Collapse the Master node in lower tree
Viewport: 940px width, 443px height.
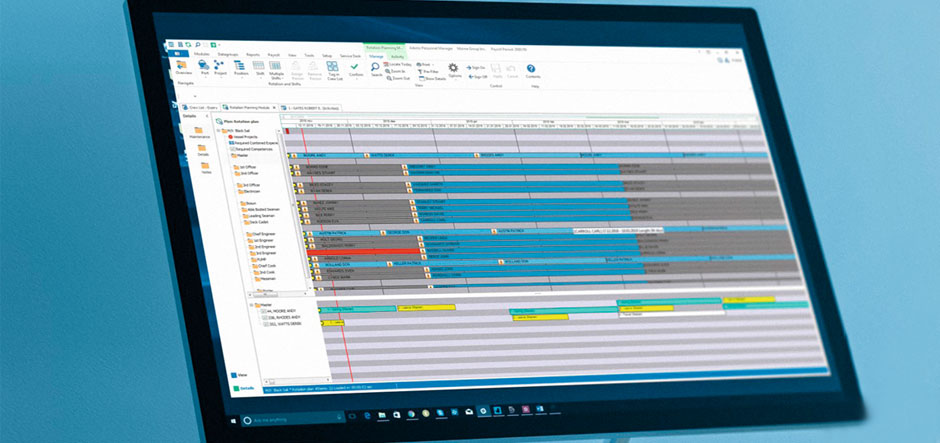(253, 304)
